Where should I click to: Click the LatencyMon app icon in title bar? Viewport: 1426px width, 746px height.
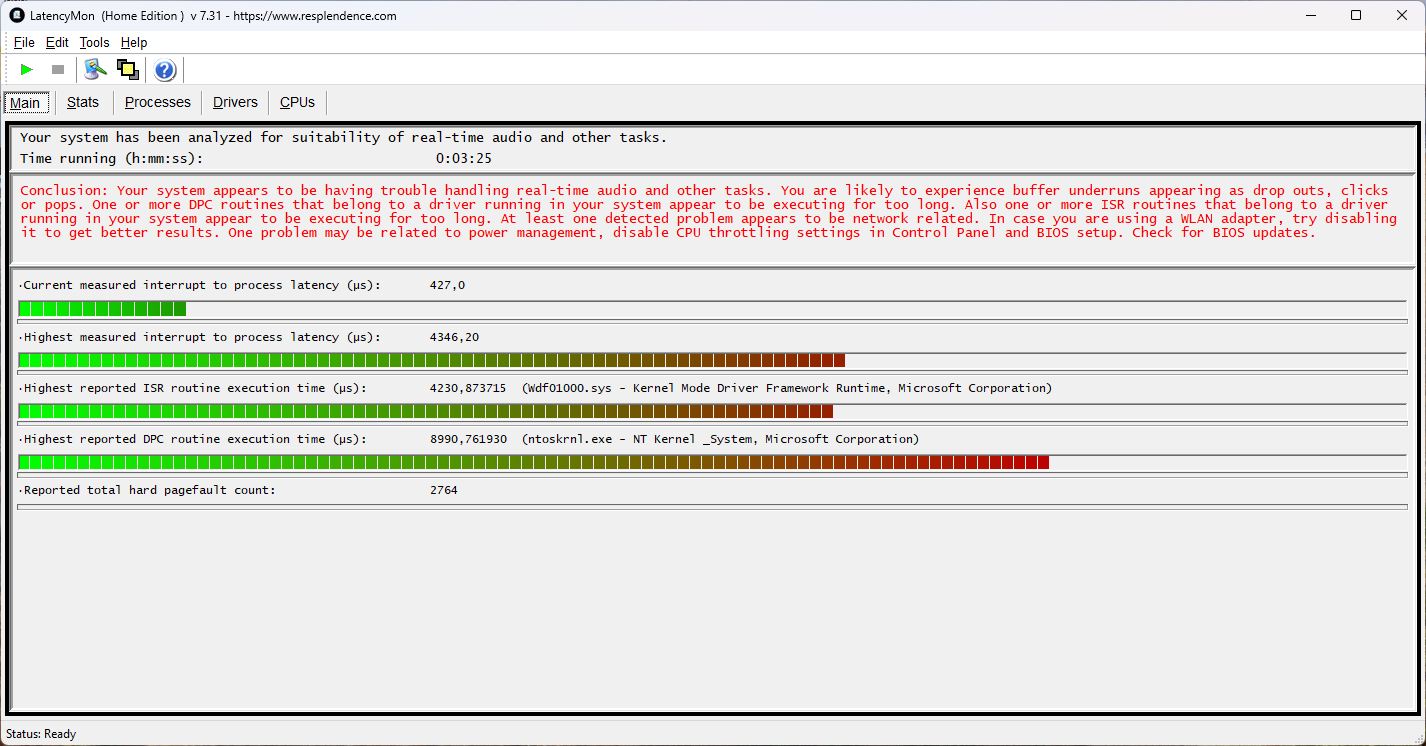[x=16, y=15]
